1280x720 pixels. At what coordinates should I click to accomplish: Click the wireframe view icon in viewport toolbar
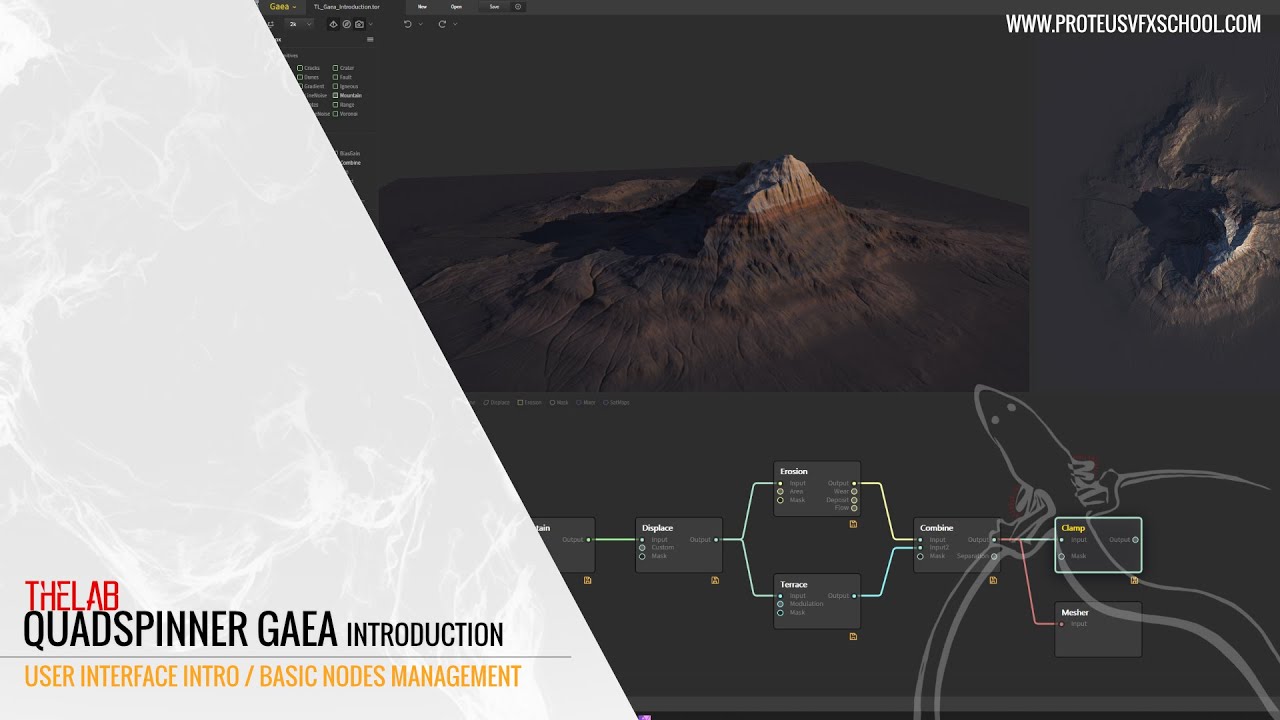click(x=333, y=24)
